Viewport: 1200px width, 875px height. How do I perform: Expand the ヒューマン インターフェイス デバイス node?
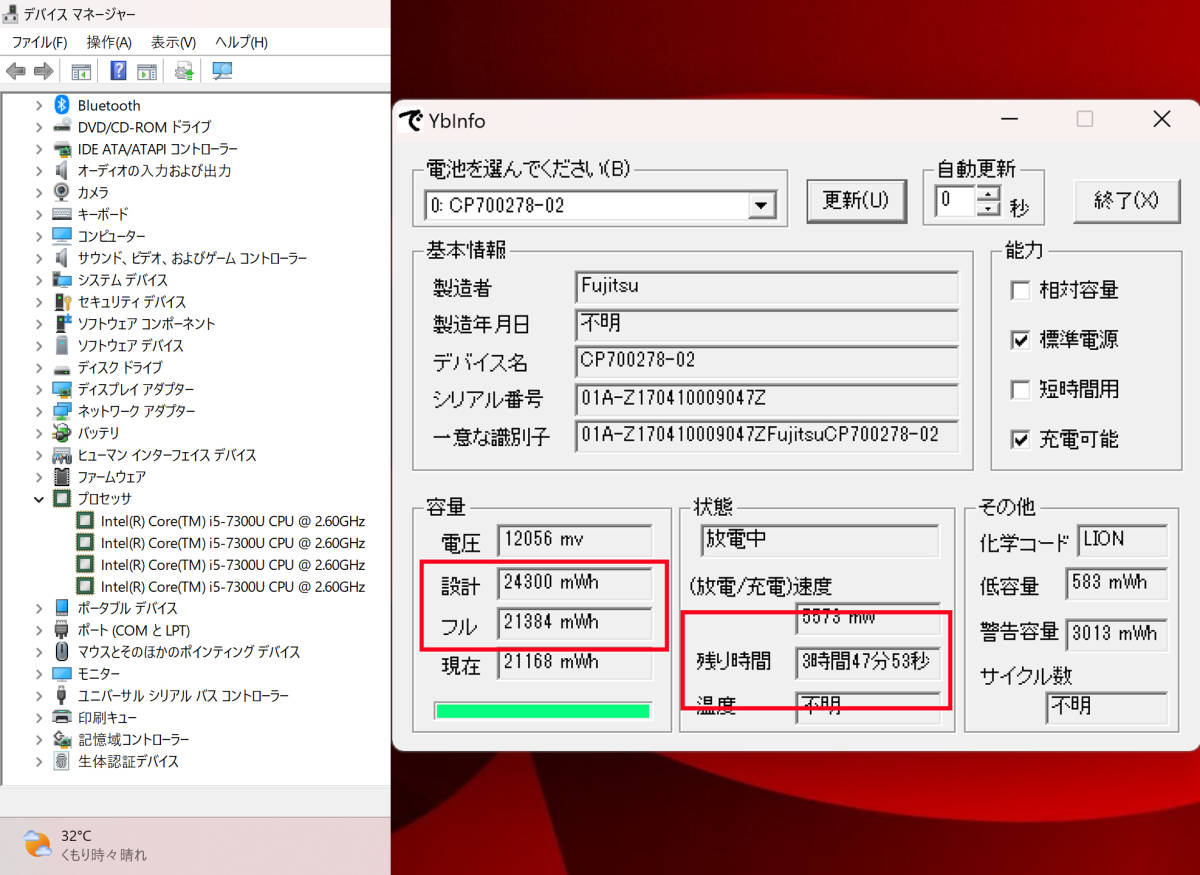coord(39,455)
